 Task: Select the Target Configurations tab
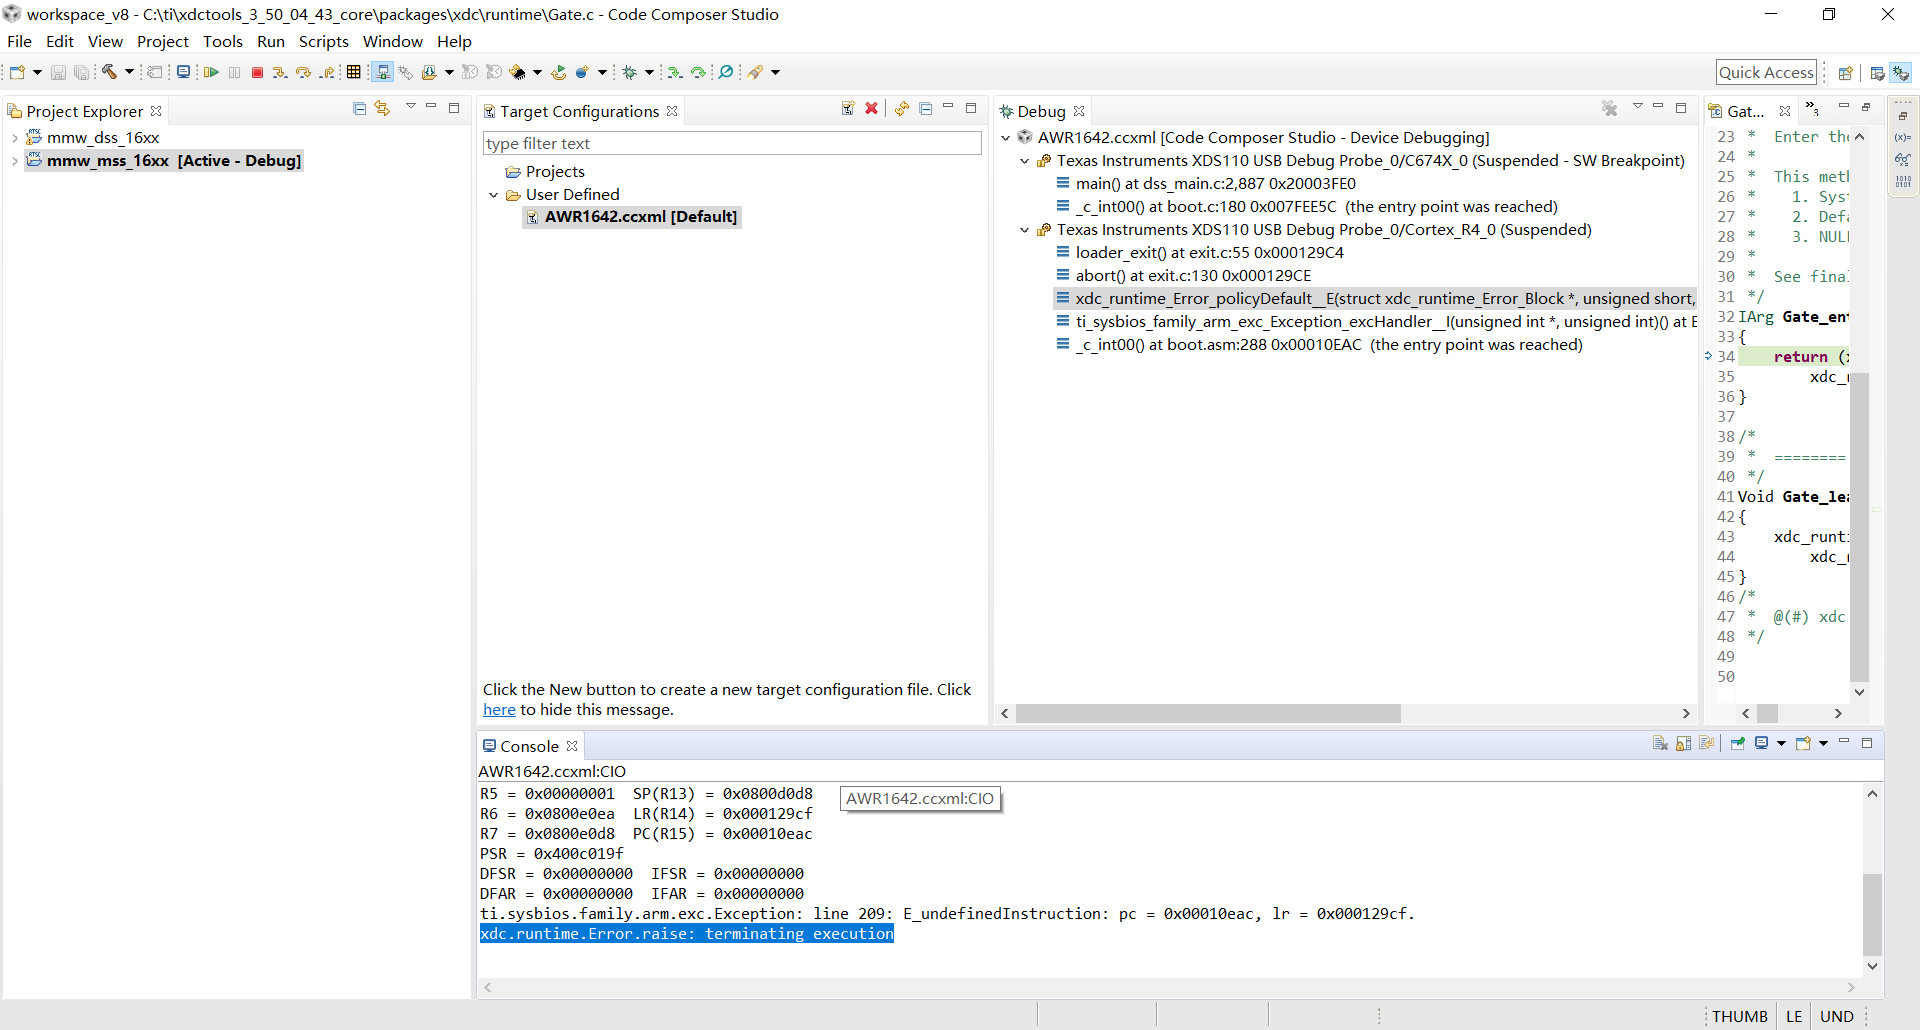580,111
